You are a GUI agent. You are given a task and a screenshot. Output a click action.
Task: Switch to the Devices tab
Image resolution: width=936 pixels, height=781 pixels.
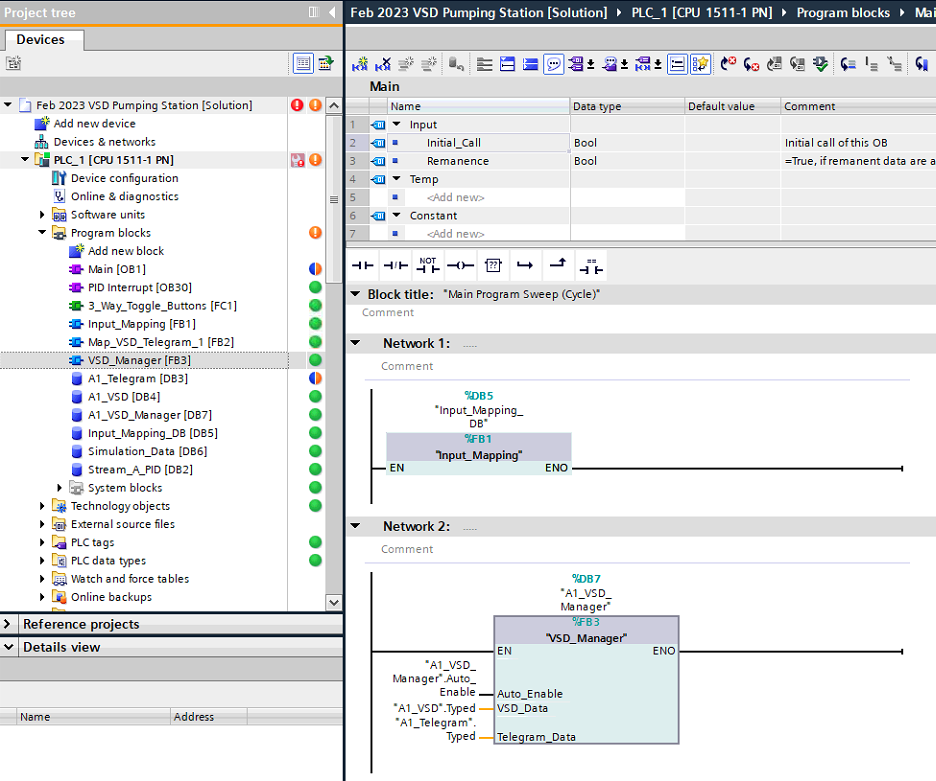pyautogui.click(x=41, y=40)
